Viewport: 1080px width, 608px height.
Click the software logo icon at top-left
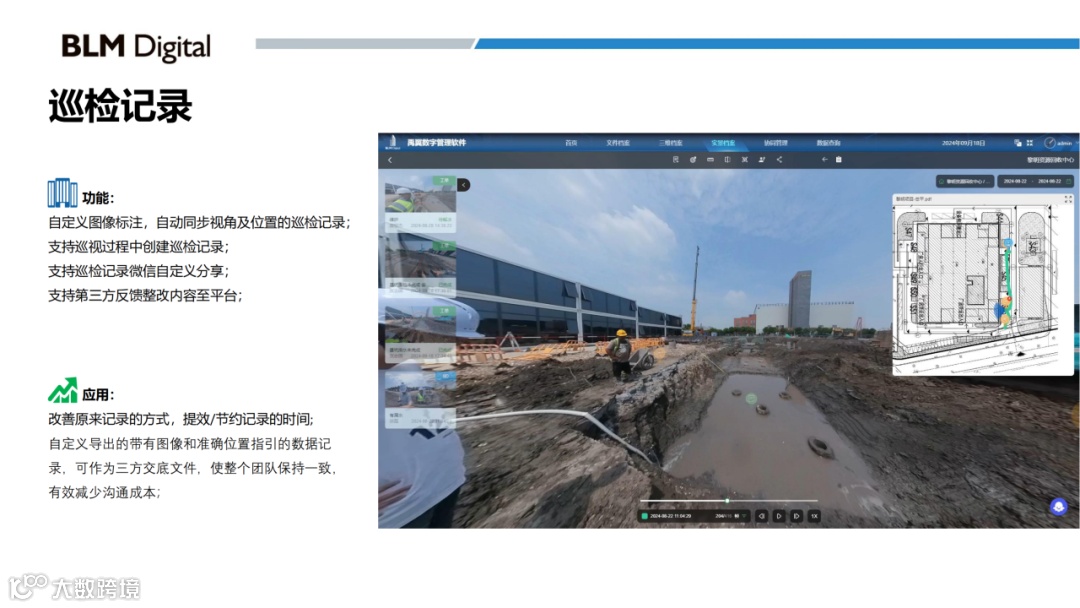pos(393,143)
